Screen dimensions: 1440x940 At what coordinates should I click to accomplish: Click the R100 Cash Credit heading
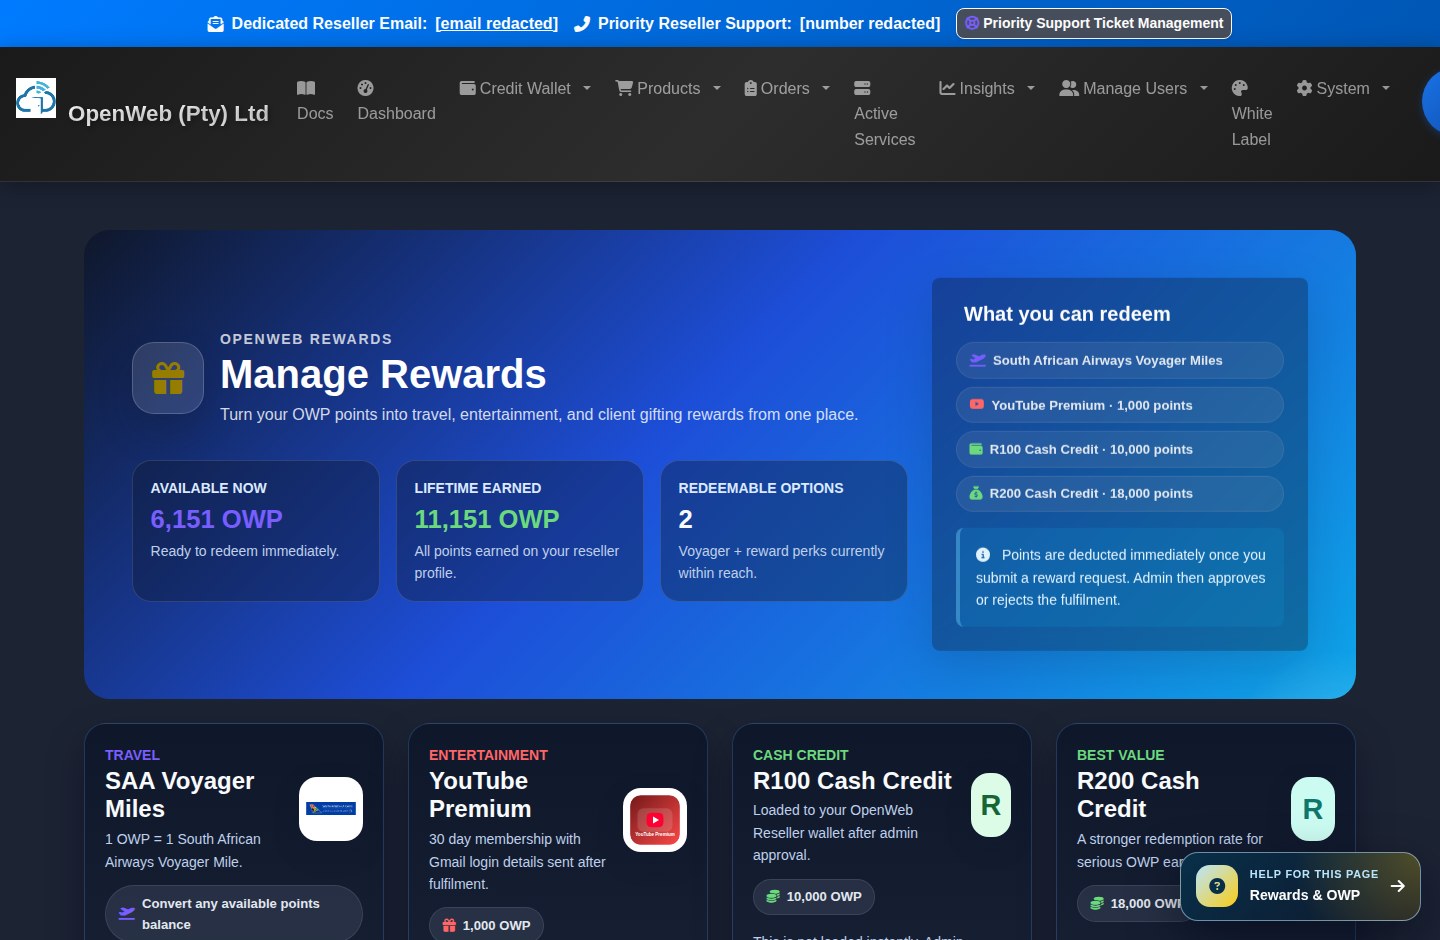coord(852,781)
